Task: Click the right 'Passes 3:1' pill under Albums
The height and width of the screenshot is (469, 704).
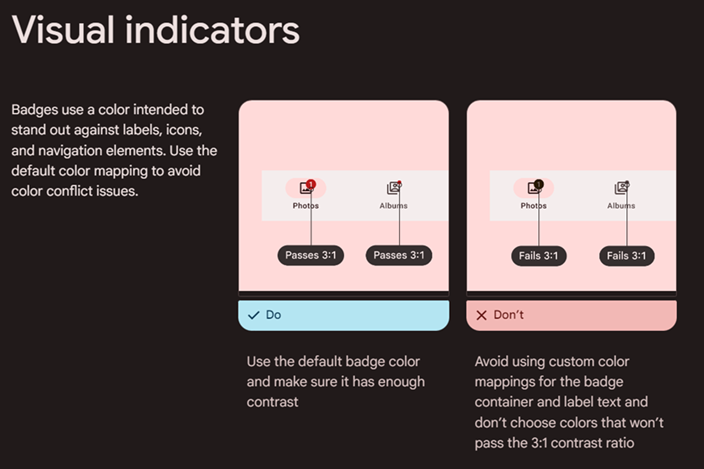Action: coord(399,255)
